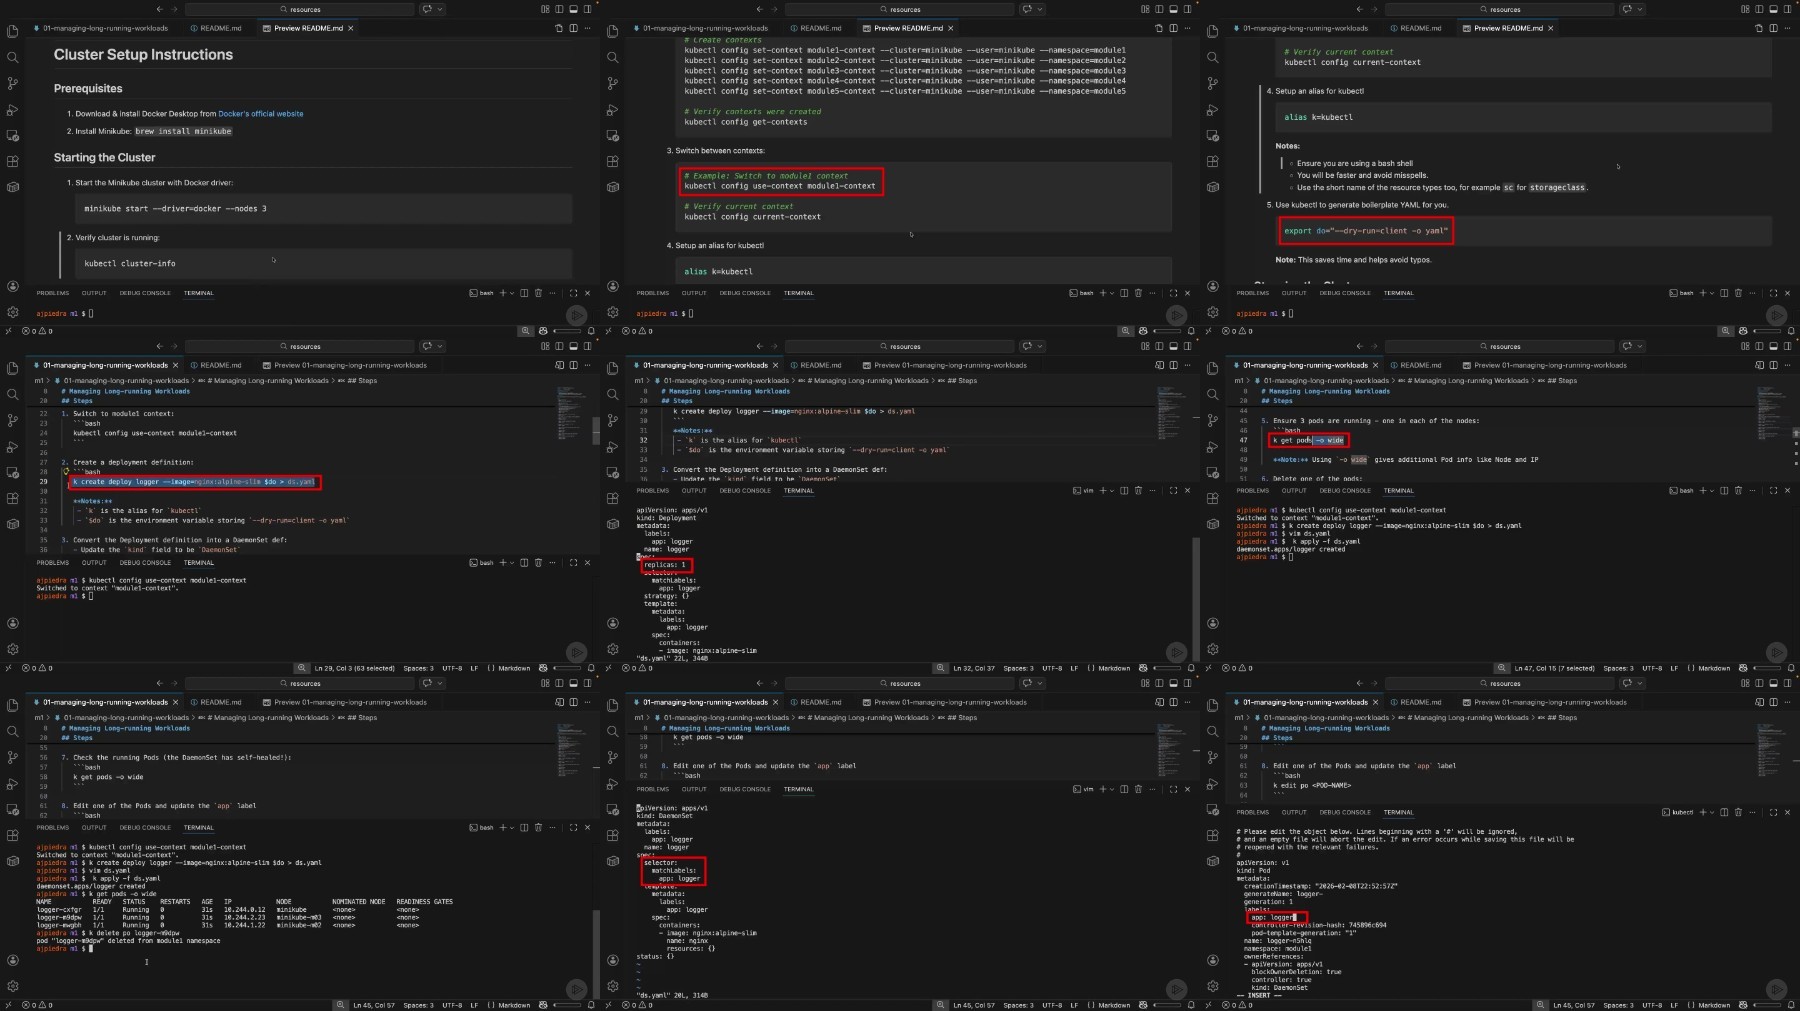Open Copilot status icon in bottom-center window
1800x1011 pixels.
point(1143,1005)
